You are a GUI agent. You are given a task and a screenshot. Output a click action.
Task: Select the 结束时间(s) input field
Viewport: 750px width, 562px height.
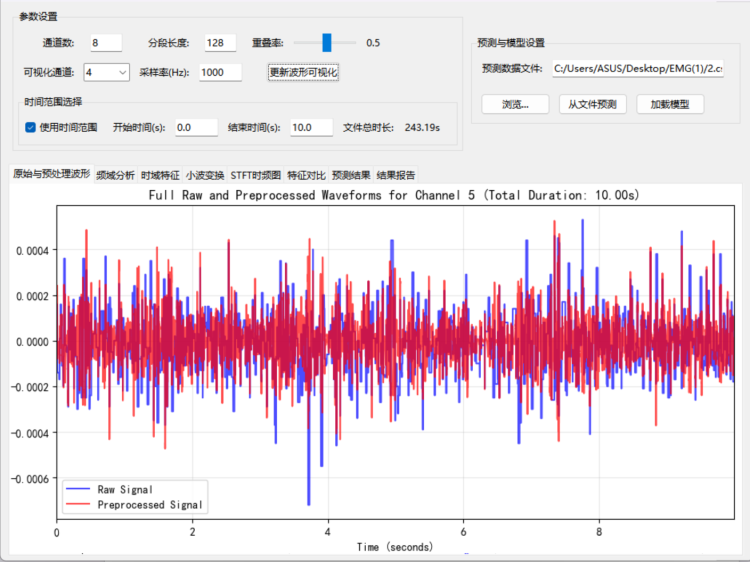click(x=311, y=128)
